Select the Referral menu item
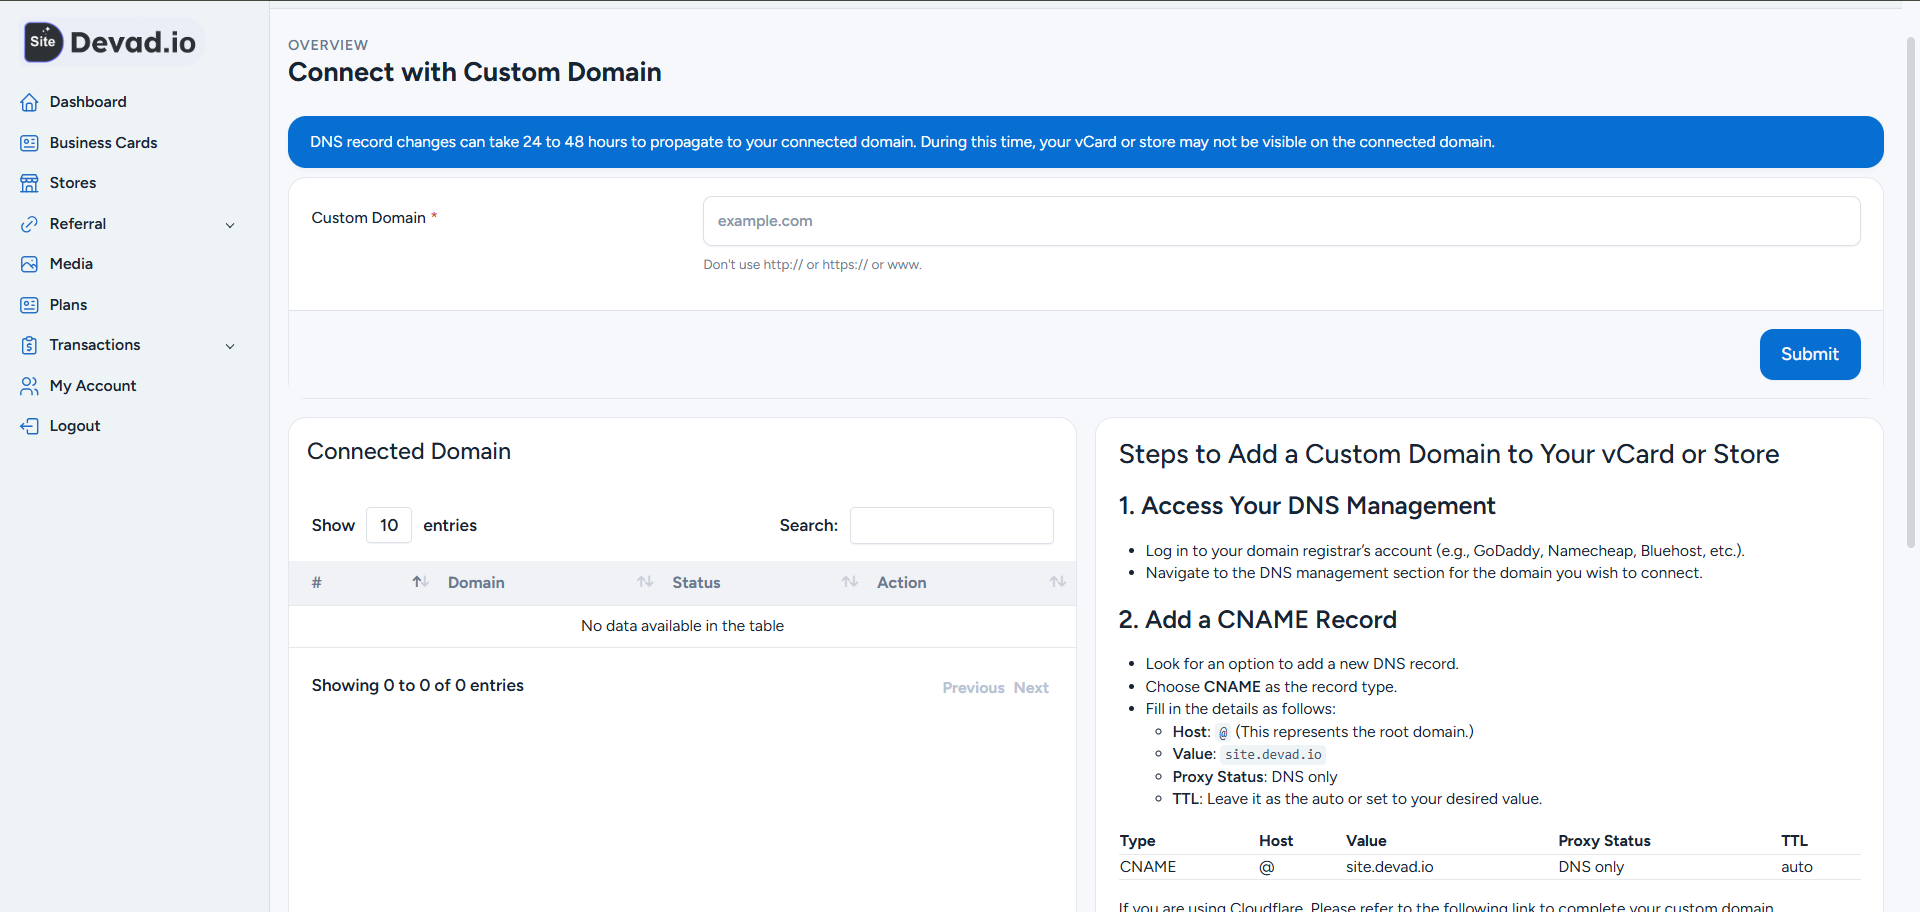Screen dimensions: 1920x912 point(78,223)
